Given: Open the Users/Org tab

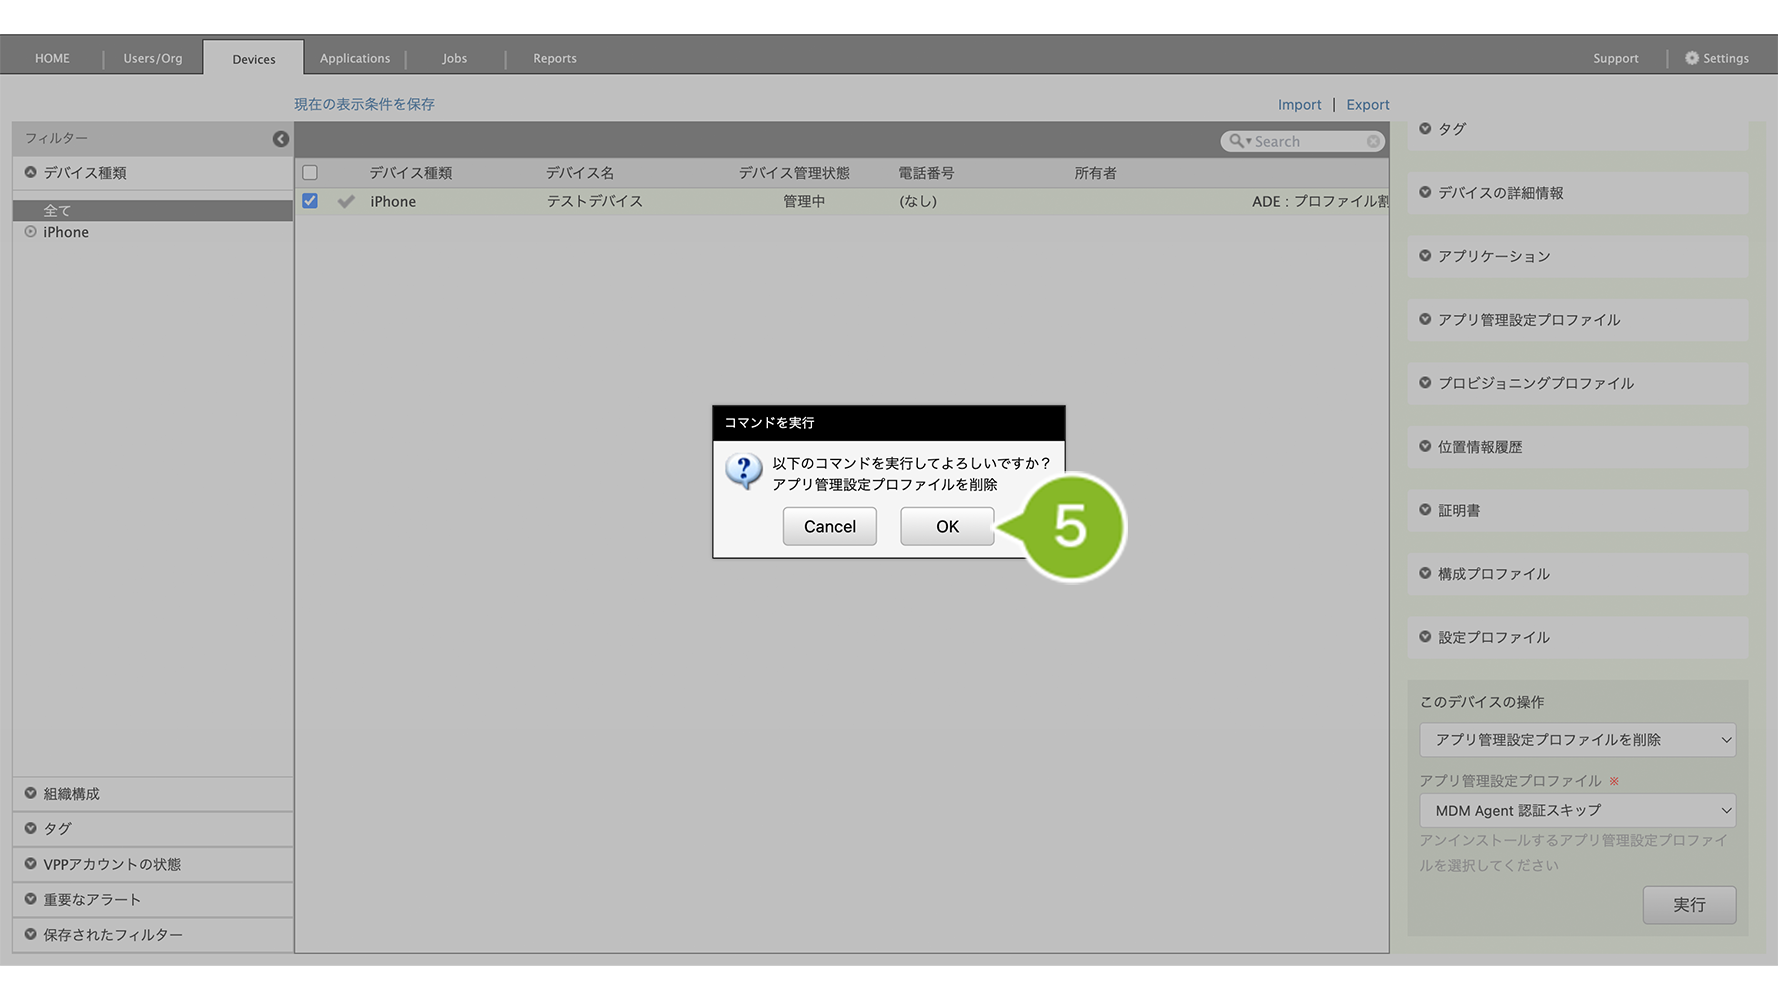Looking at the screenshot, I should tap(153, 58).
